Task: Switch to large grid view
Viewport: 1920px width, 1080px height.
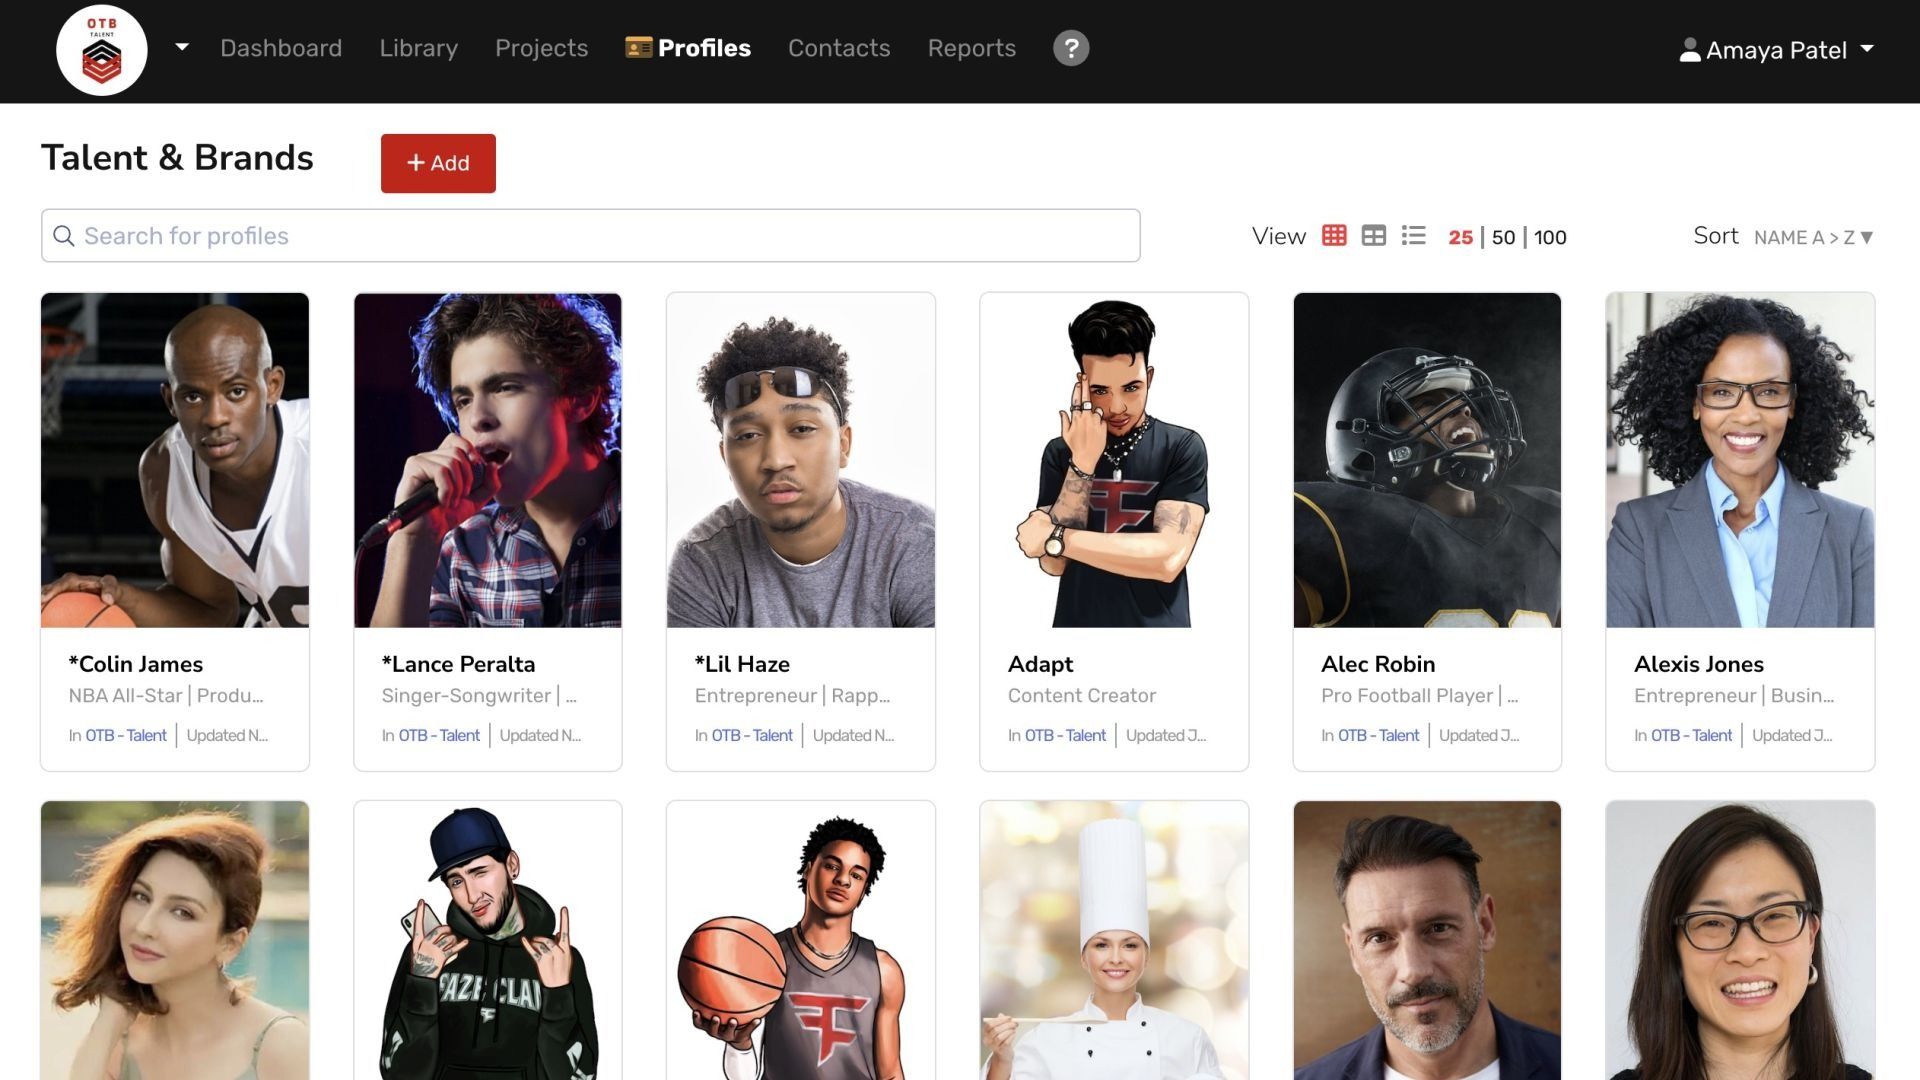Action: coord(1333,236)
